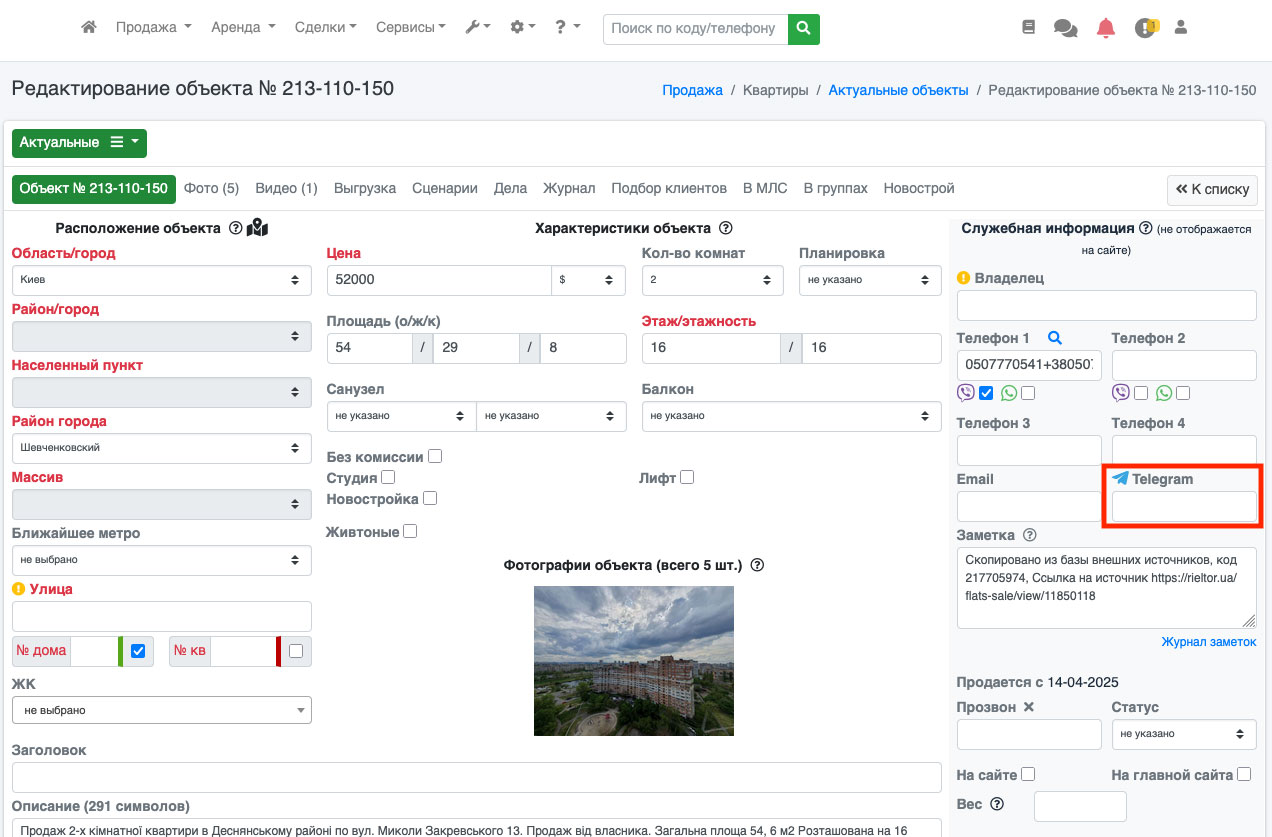This screenshot has width=1272, height=837.
Task: Expand the Кол-во комнат dropdown
Action: click(x=712, y=280)
